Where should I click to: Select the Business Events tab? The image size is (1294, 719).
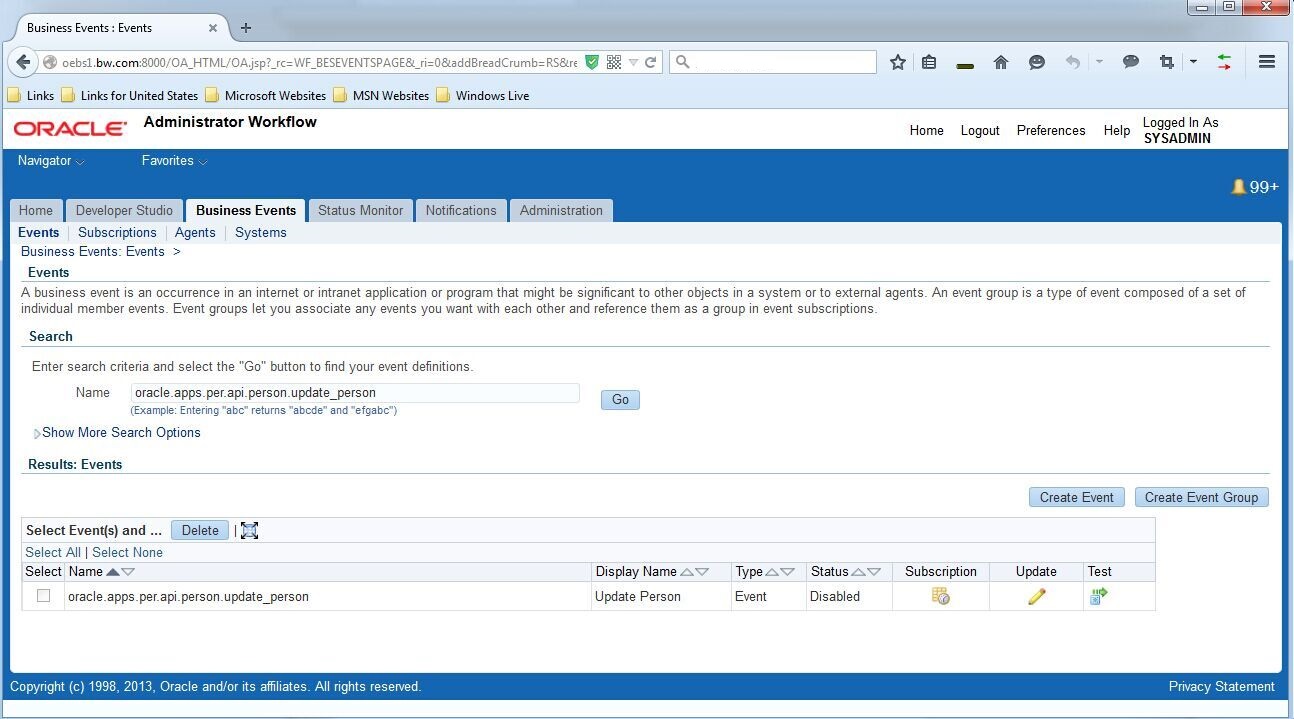click(x=246, y=211)
